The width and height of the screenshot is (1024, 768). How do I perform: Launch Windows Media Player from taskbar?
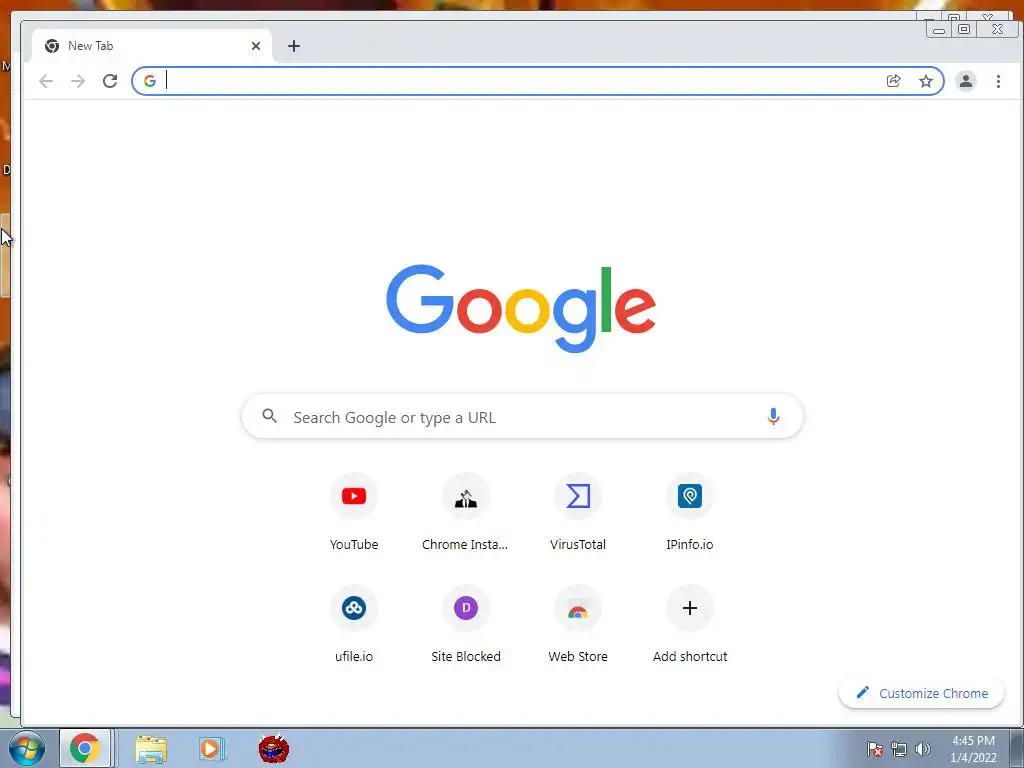coord(212,749)
